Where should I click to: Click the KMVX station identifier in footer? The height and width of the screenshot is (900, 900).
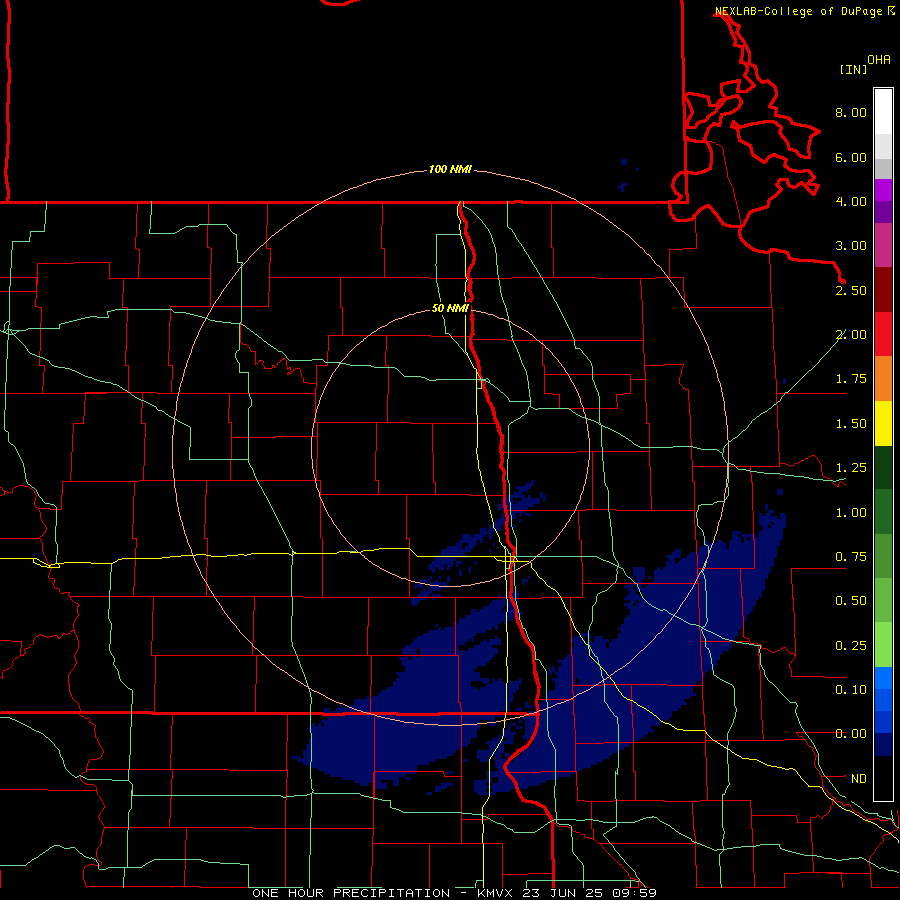coord(496,893)
